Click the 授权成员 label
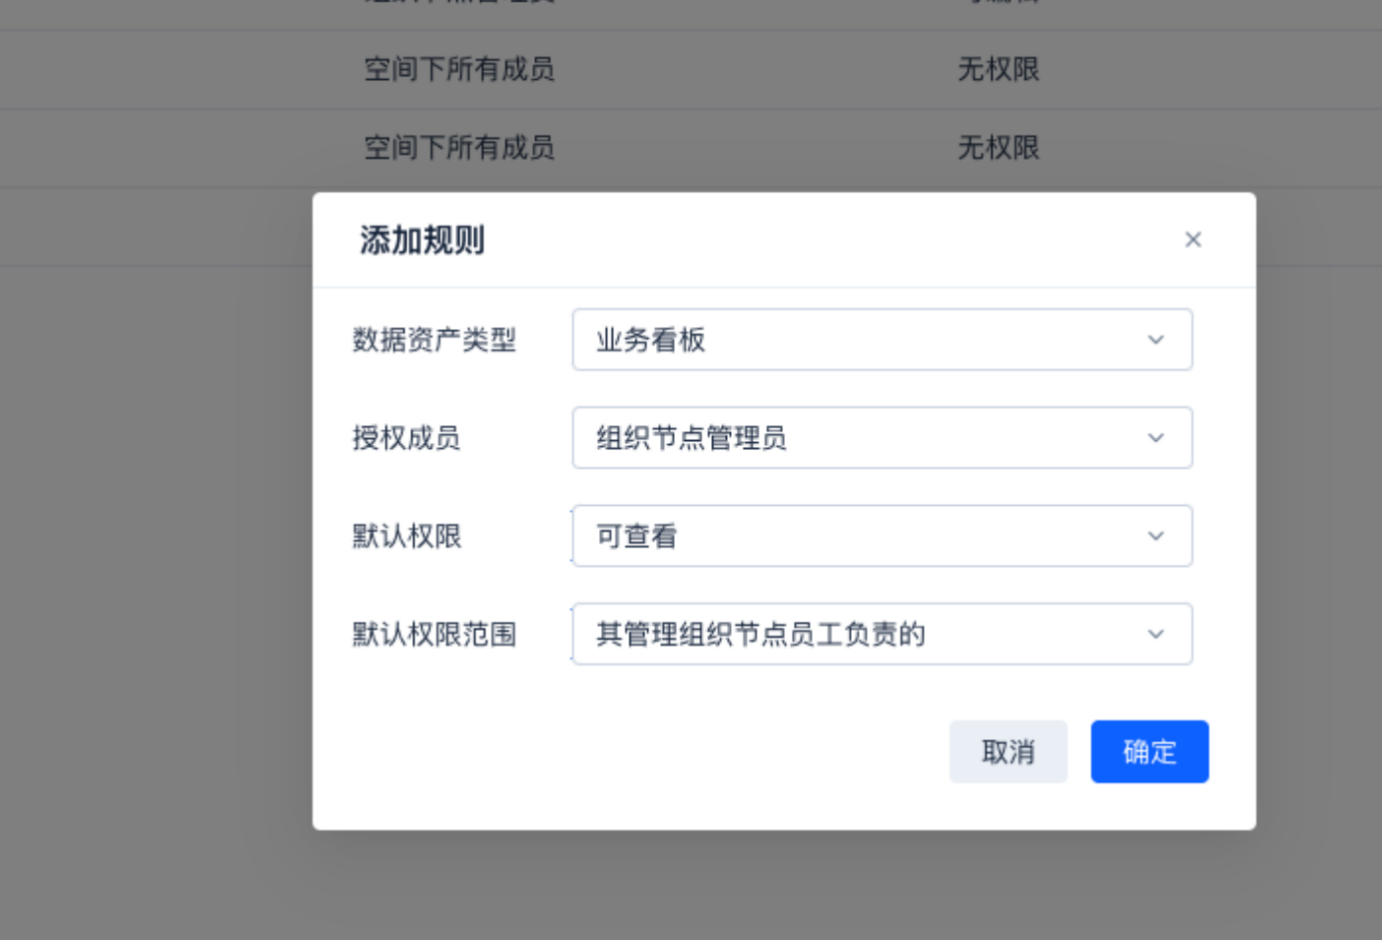 [x=406, y=438]
